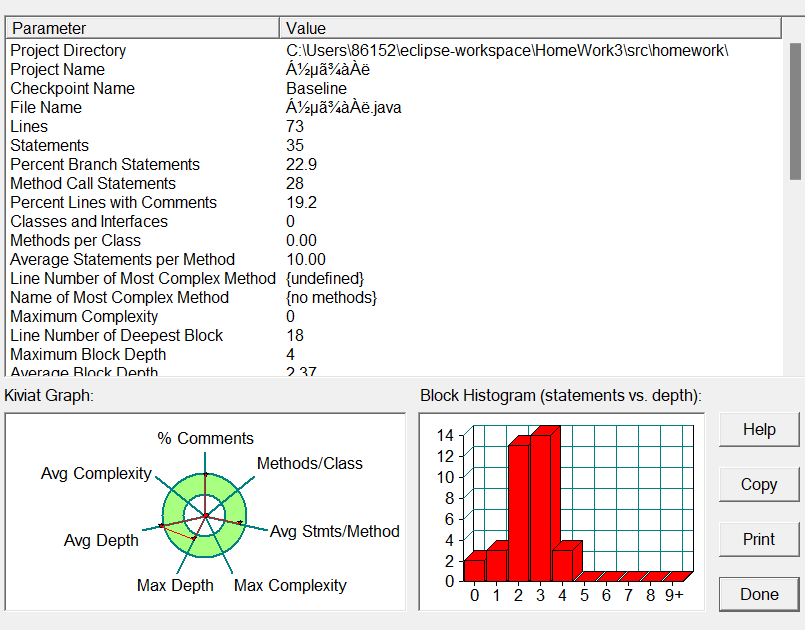Viewport: 805px width, 630px height.
Task: Select Average Statements per Method row
Action: tap(122, 259)
